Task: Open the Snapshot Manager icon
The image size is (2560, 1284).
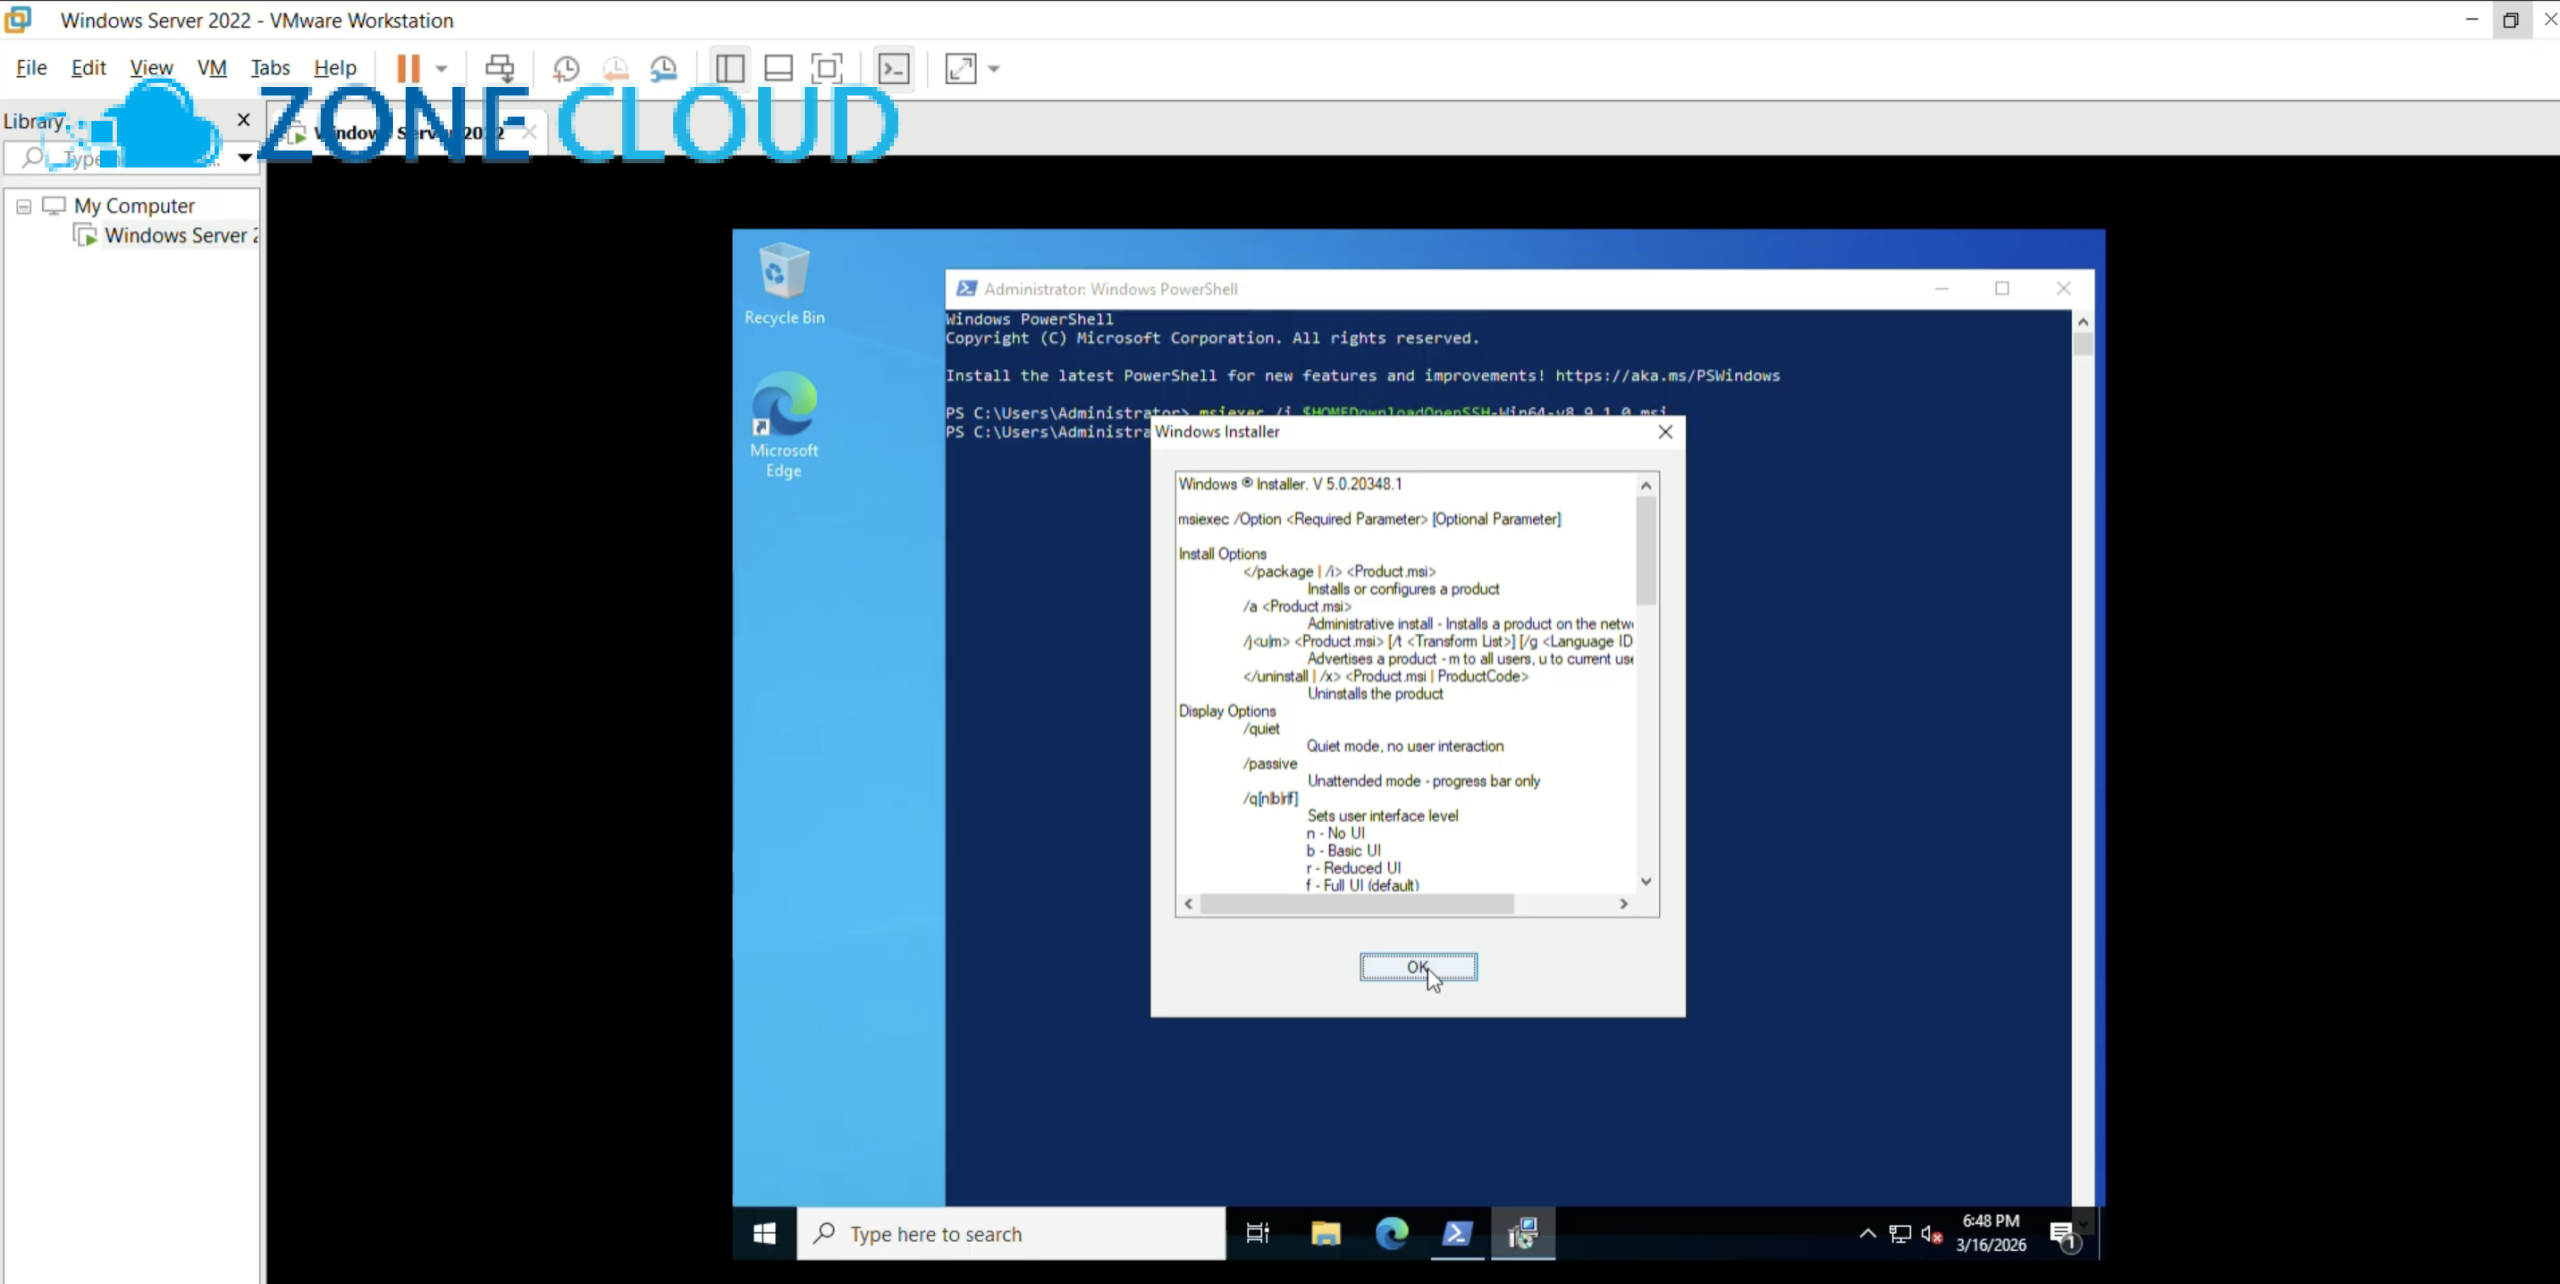Action: click(x=664, y=68)
